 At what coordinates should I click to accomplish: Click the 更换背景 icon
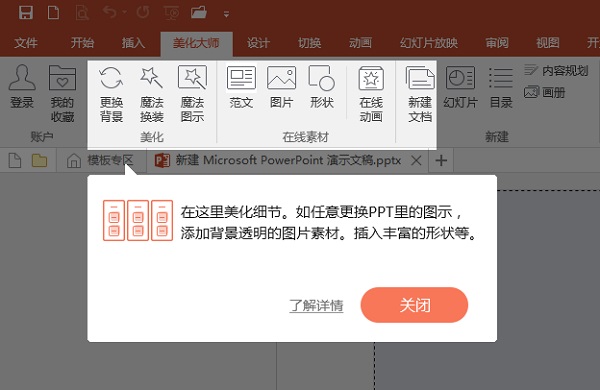[111, 94]
